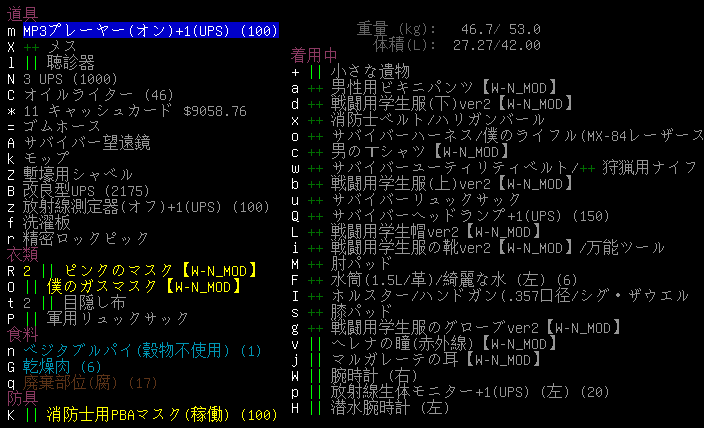The height and width of the screenshot is (428, 704).
Task: Select the highlighted MP3プレーヤー(オン) item
Action: [x=150, y=31]
